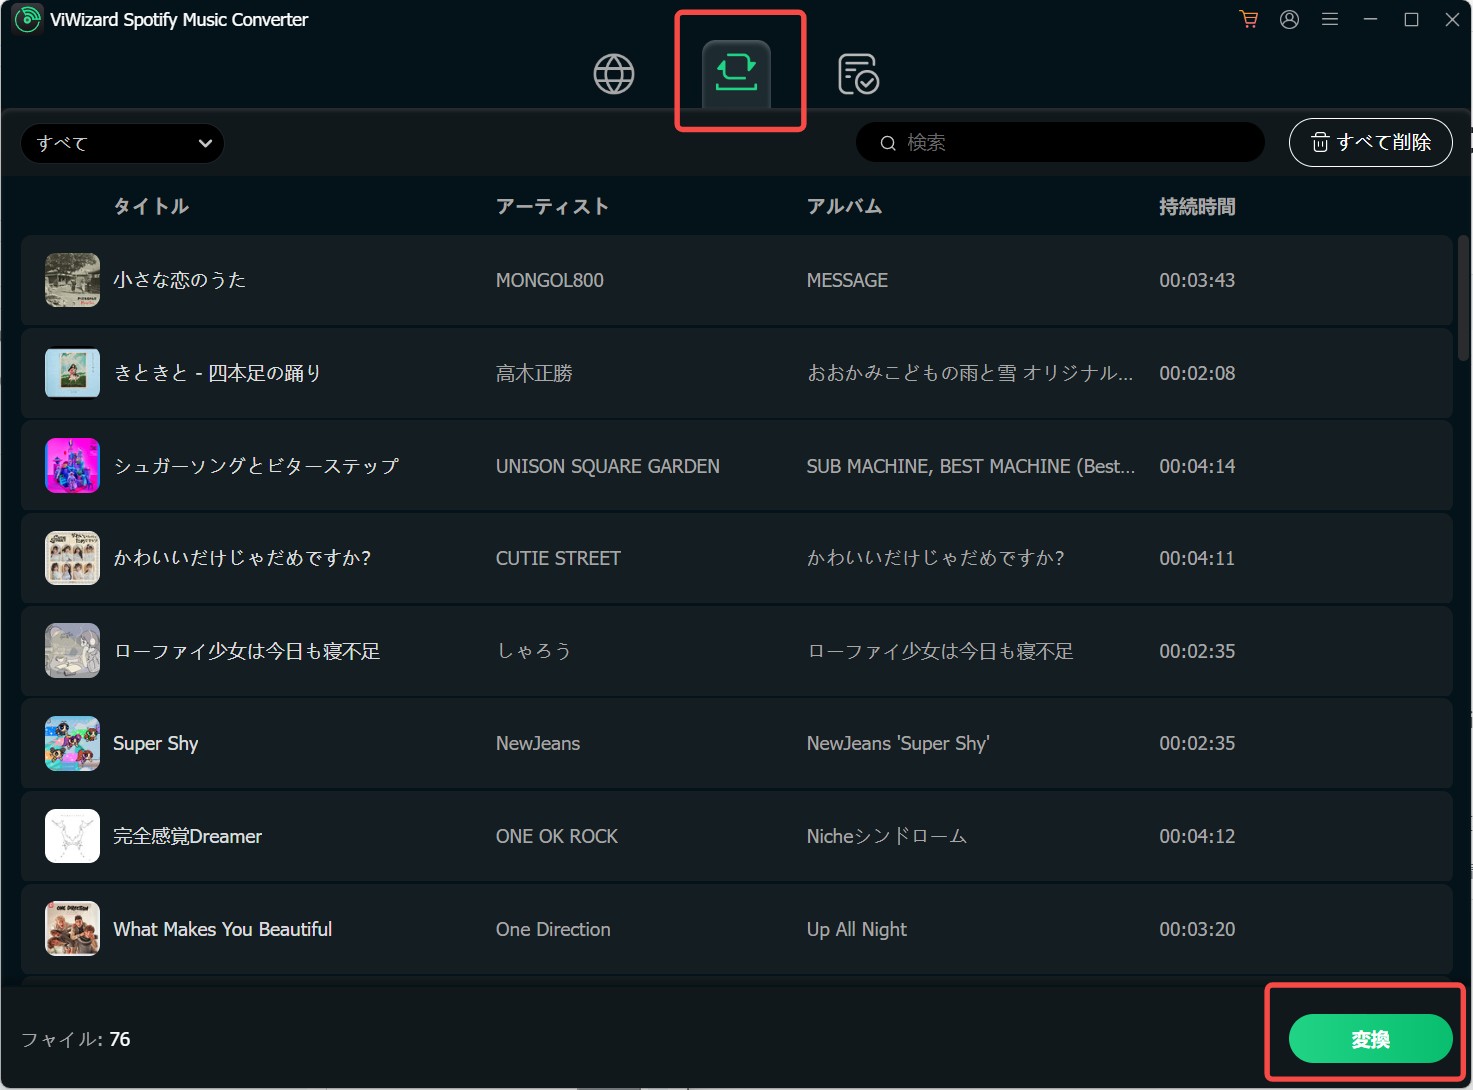Click the ViWizard app logo icon

[27, 19]
